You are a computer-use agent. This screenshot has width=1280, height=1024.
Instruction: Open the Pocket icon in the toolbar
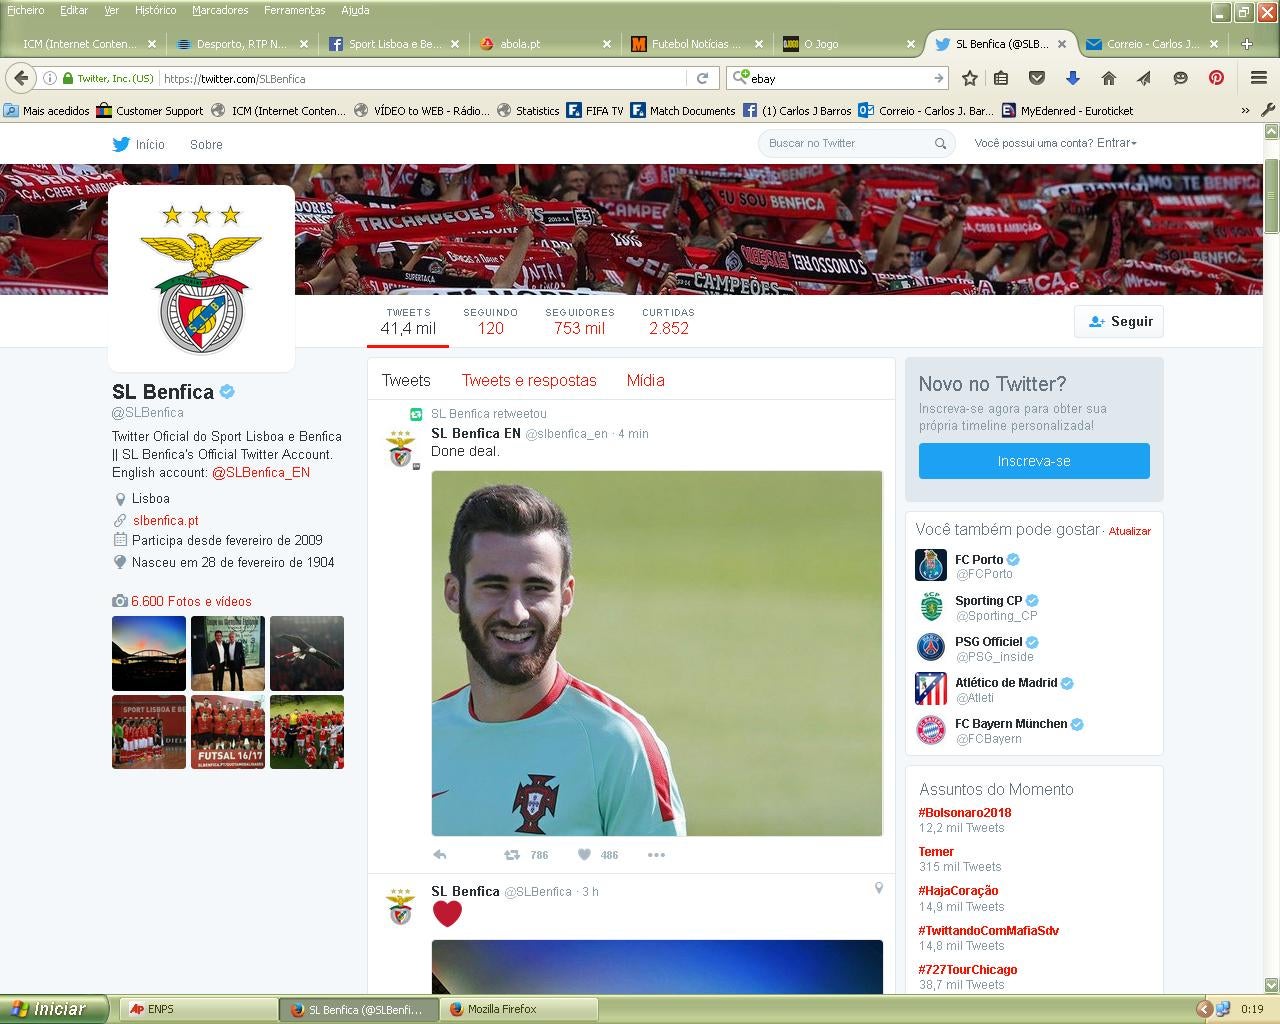click(x=1037, y=78)
